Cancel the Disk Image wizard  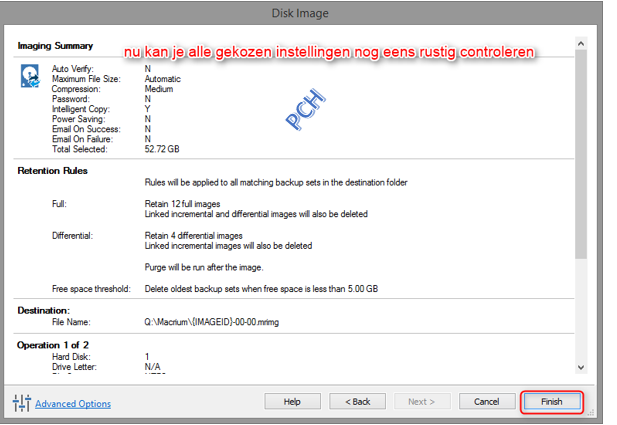(x=487, y=402)
